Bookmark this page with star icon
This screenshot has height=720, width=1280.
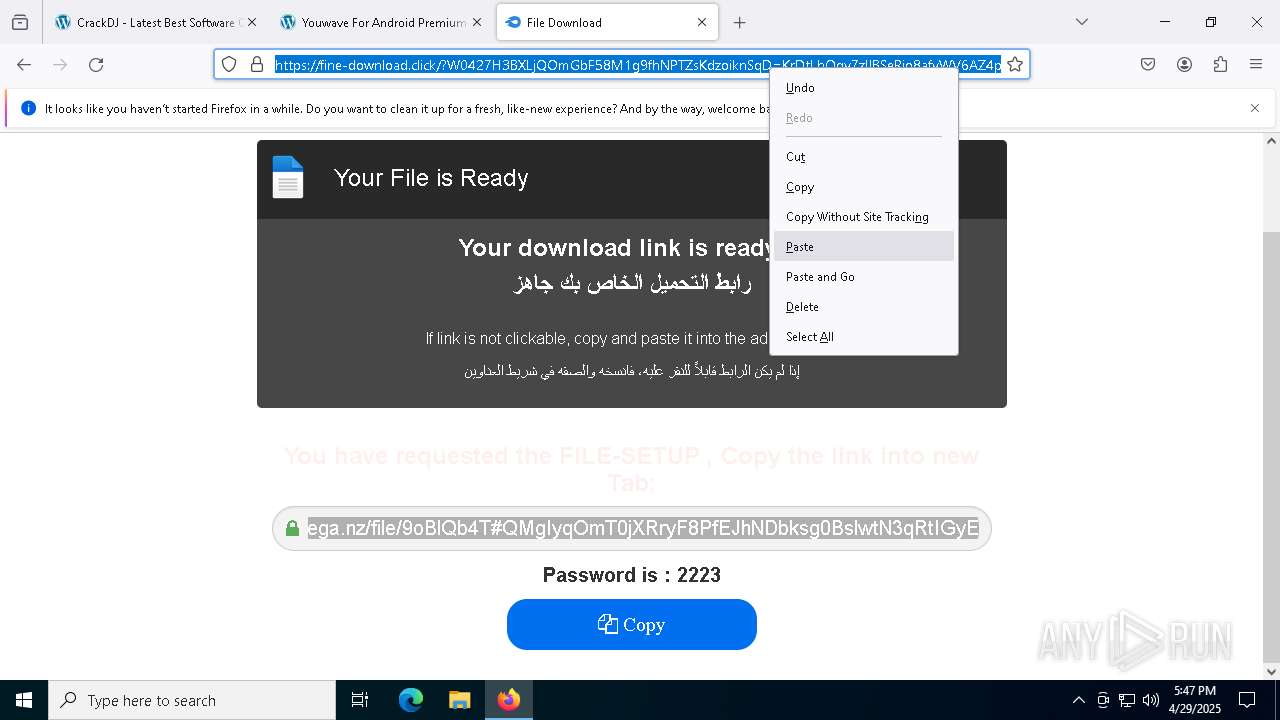1015,64
